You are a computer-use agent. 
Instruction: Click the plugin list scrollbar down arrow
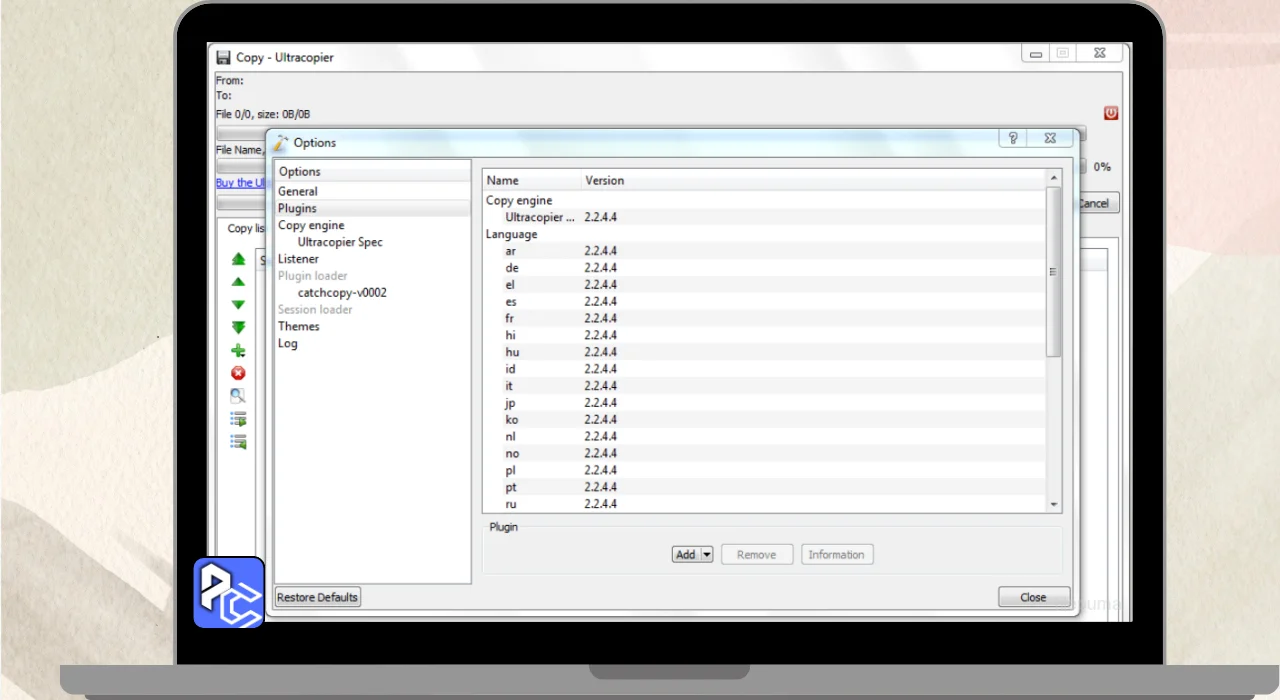(1053, 505)
